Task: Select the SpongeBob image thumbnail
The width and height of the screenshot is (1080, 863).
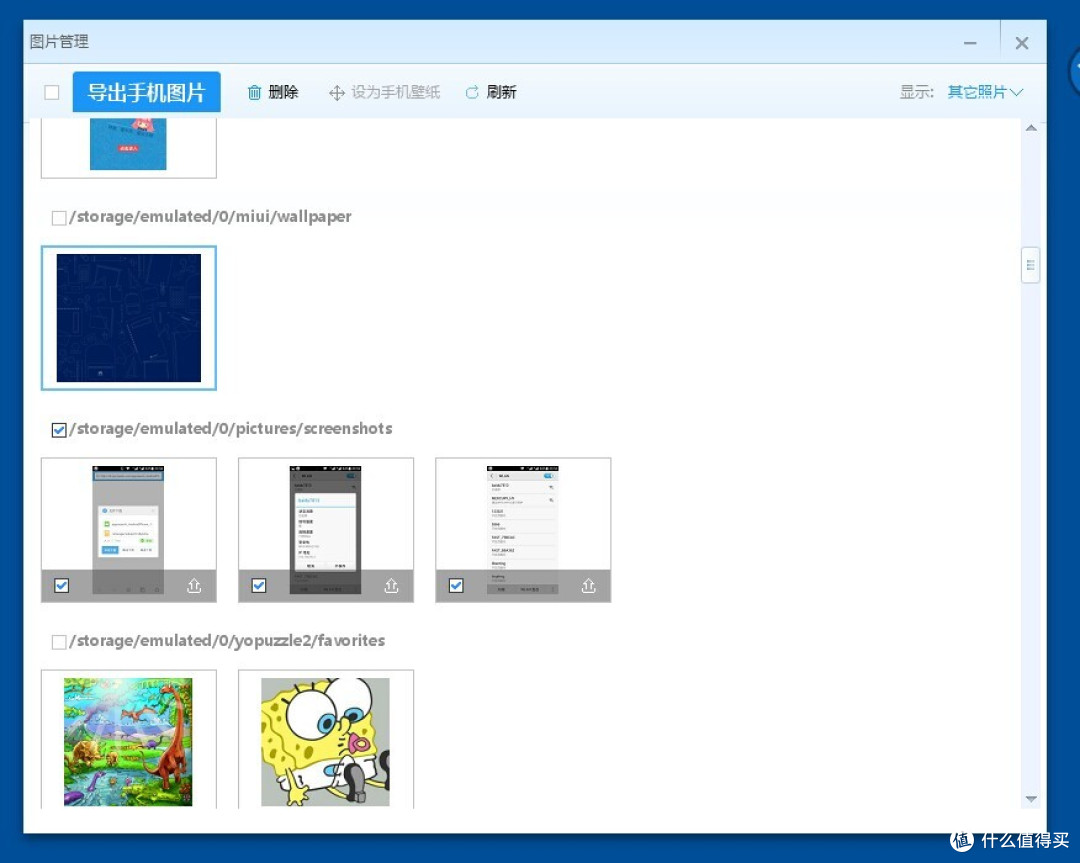Action: (326, 740)
